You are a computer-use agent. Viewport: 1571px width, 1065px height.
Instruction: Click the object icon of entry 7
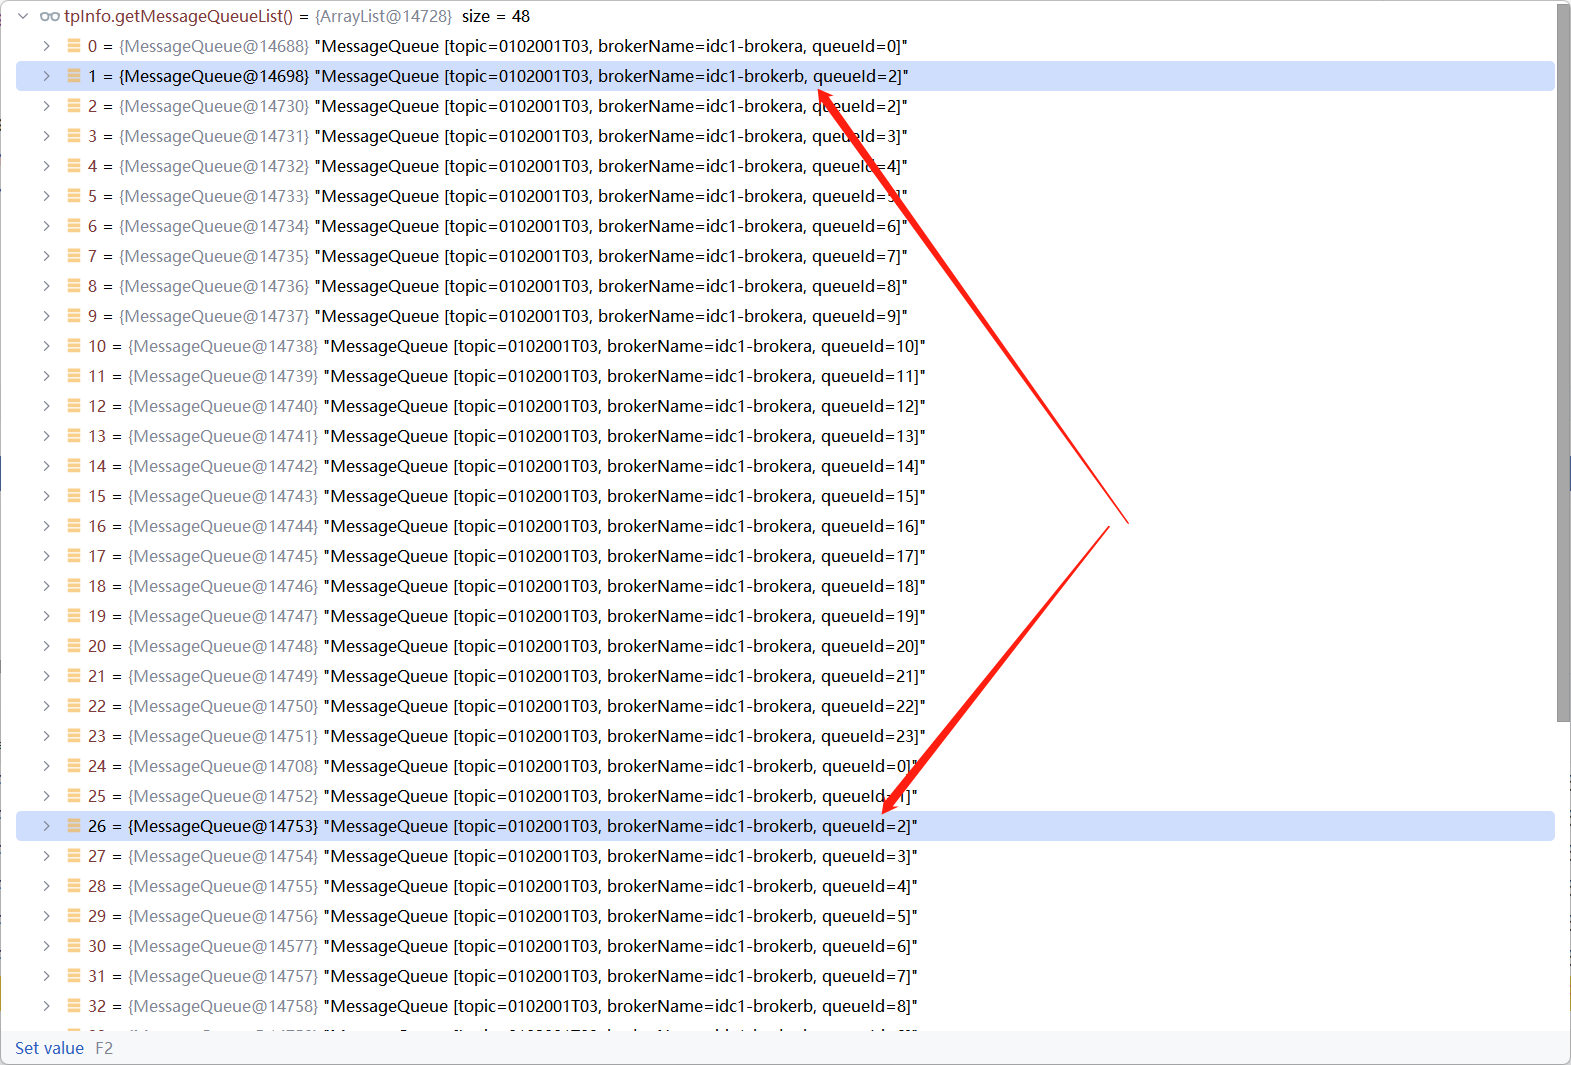click(74, 255)
